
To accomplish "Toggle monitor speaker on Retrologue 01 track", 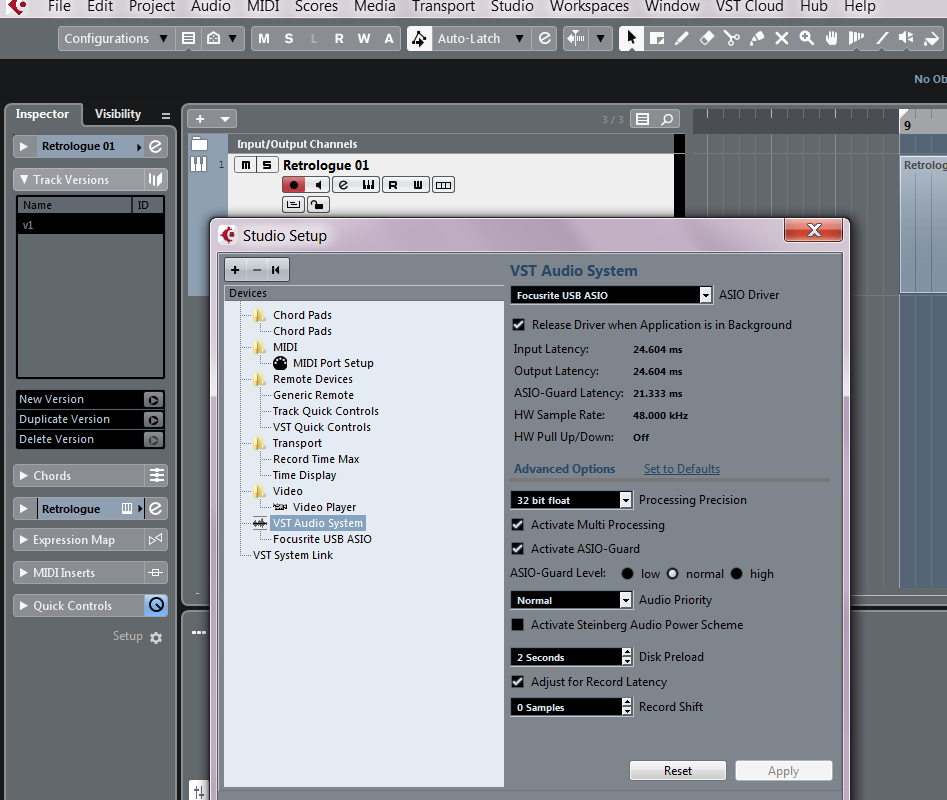I will pos(318,185).
